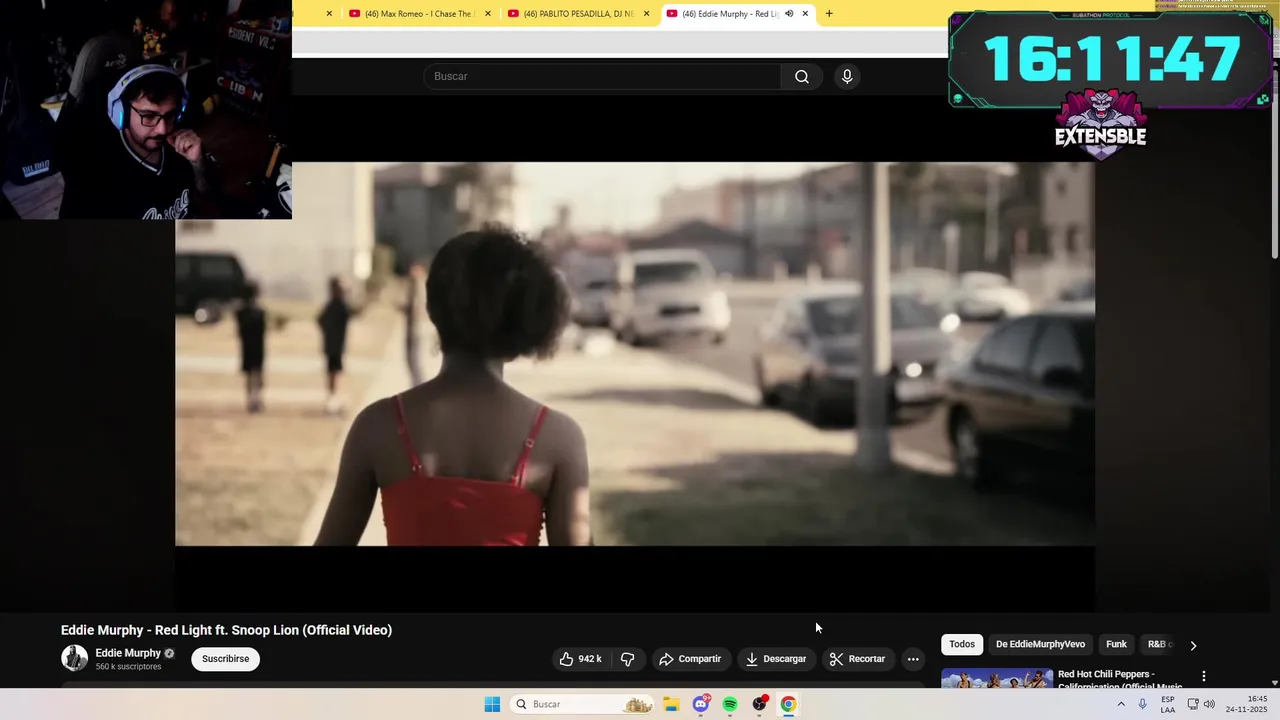Open the Red Hot Chili Peppers video title

tap(1120, 680)
